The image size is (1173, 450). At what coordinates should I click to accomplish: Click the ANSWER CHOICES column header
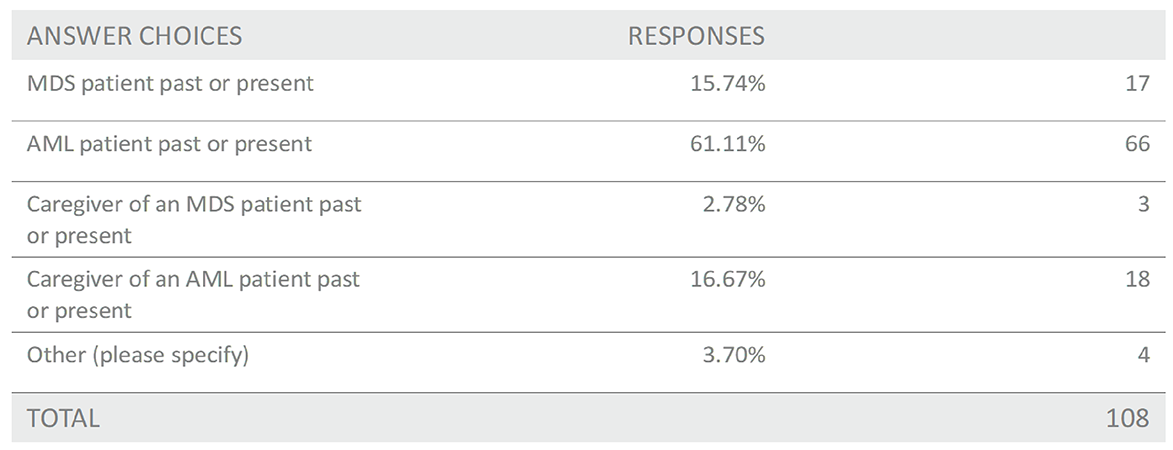pyautogui.click(x=134, y=37)
